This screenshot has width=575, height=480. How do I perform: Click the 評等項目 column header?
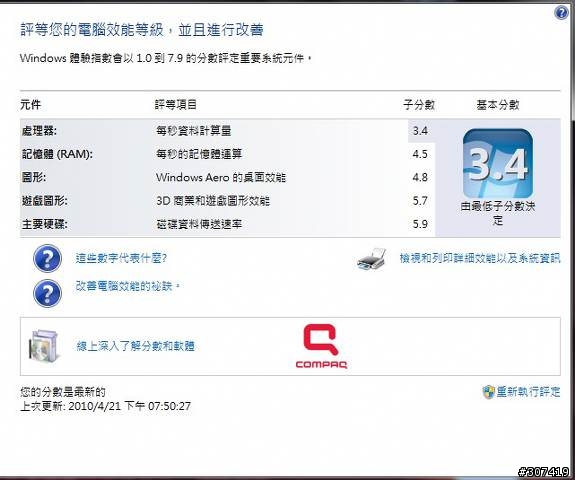click(176, 105)
